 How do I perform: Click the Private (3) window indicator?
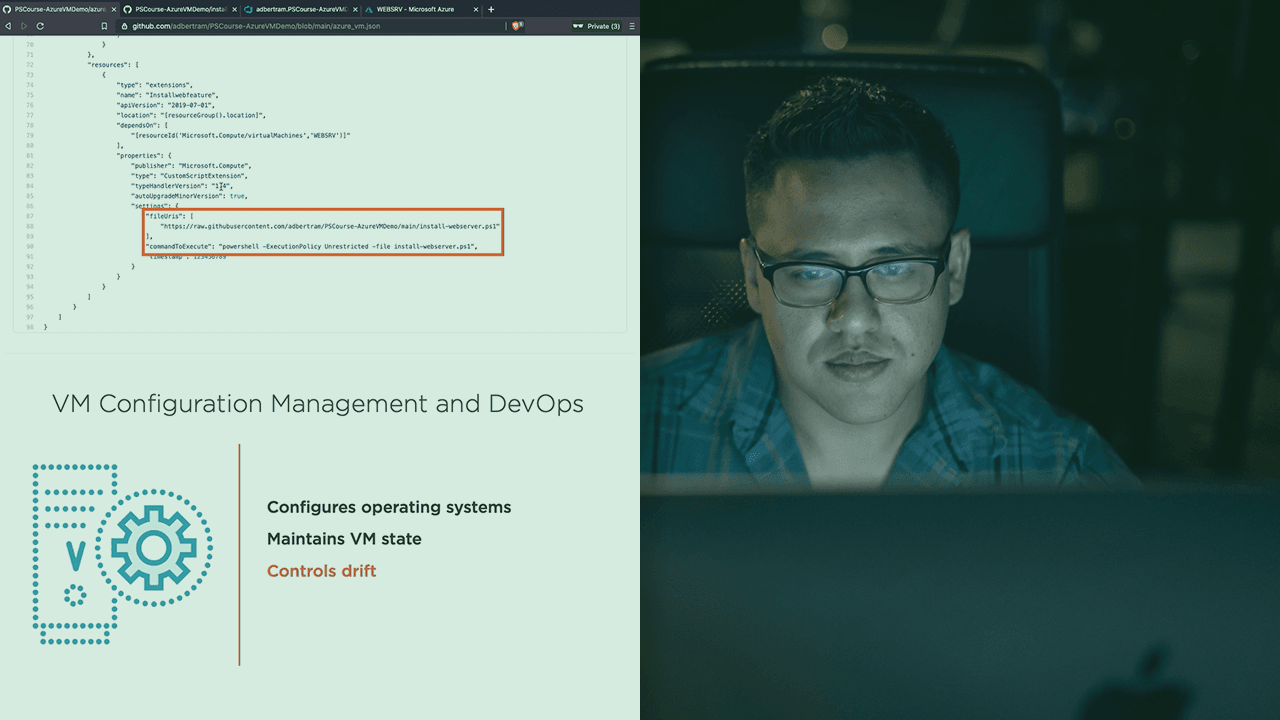click(x=598, y=26)
